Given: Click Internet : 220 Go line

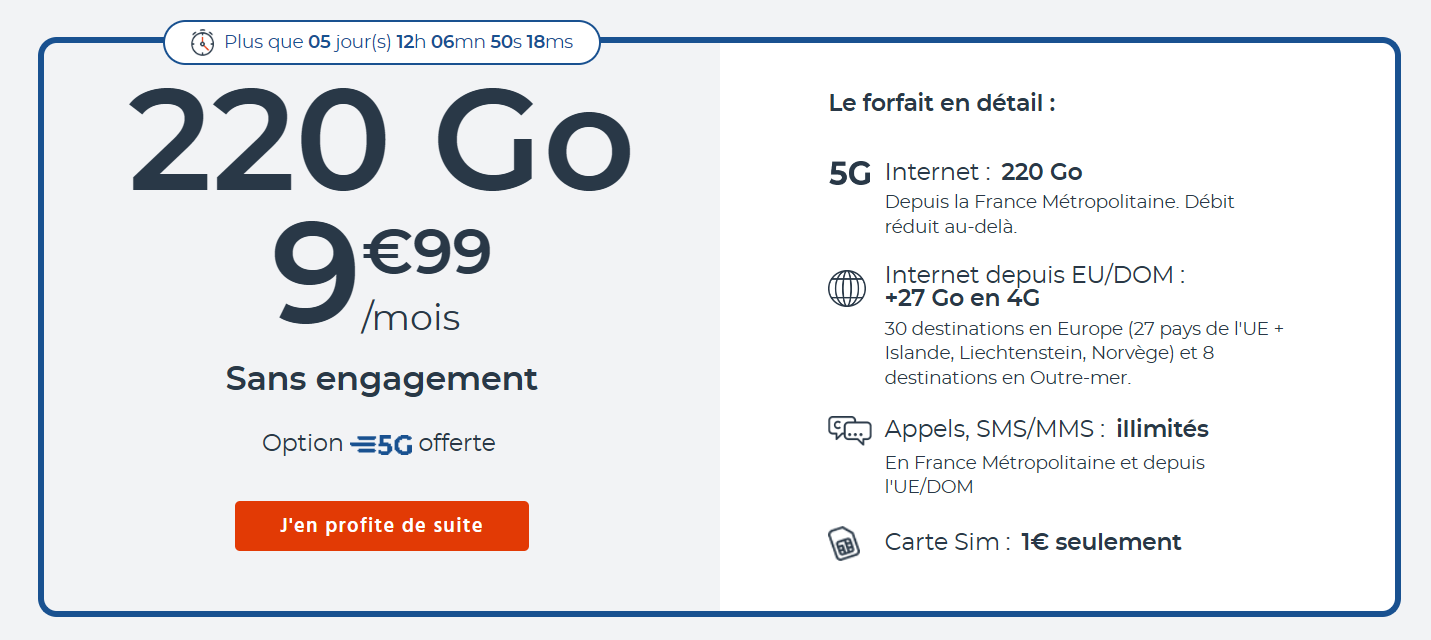Looking at the screenshot, I should coord(983,172).
